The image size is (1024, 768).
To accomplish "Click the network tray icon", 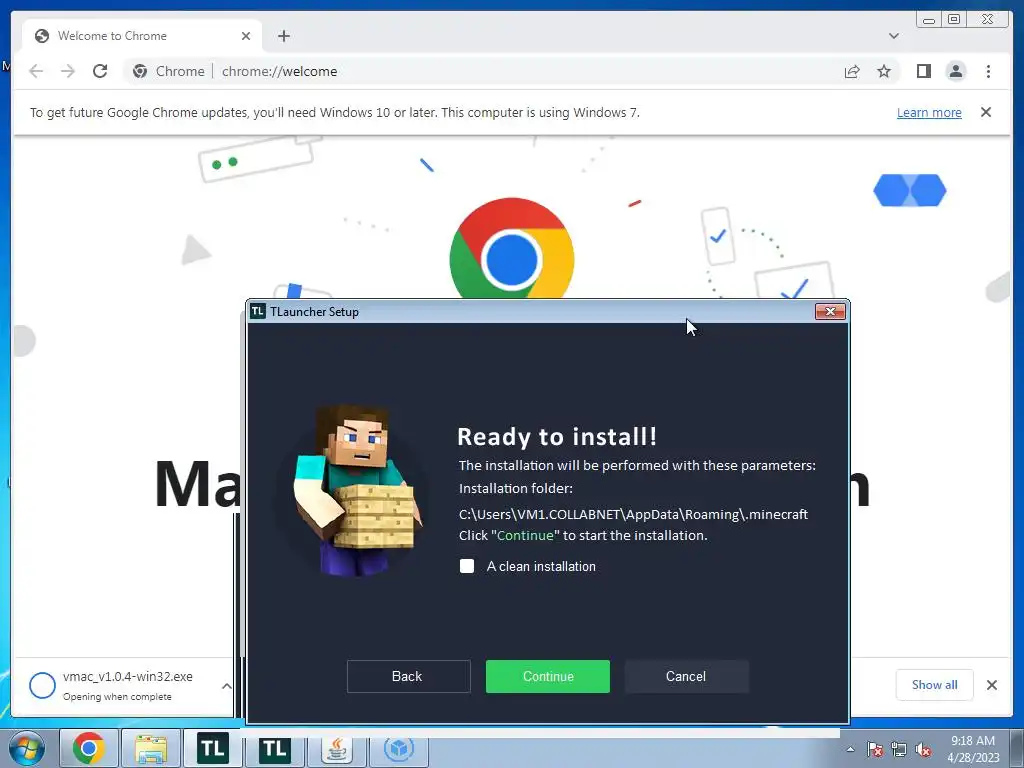I will (x=899, y=749).
